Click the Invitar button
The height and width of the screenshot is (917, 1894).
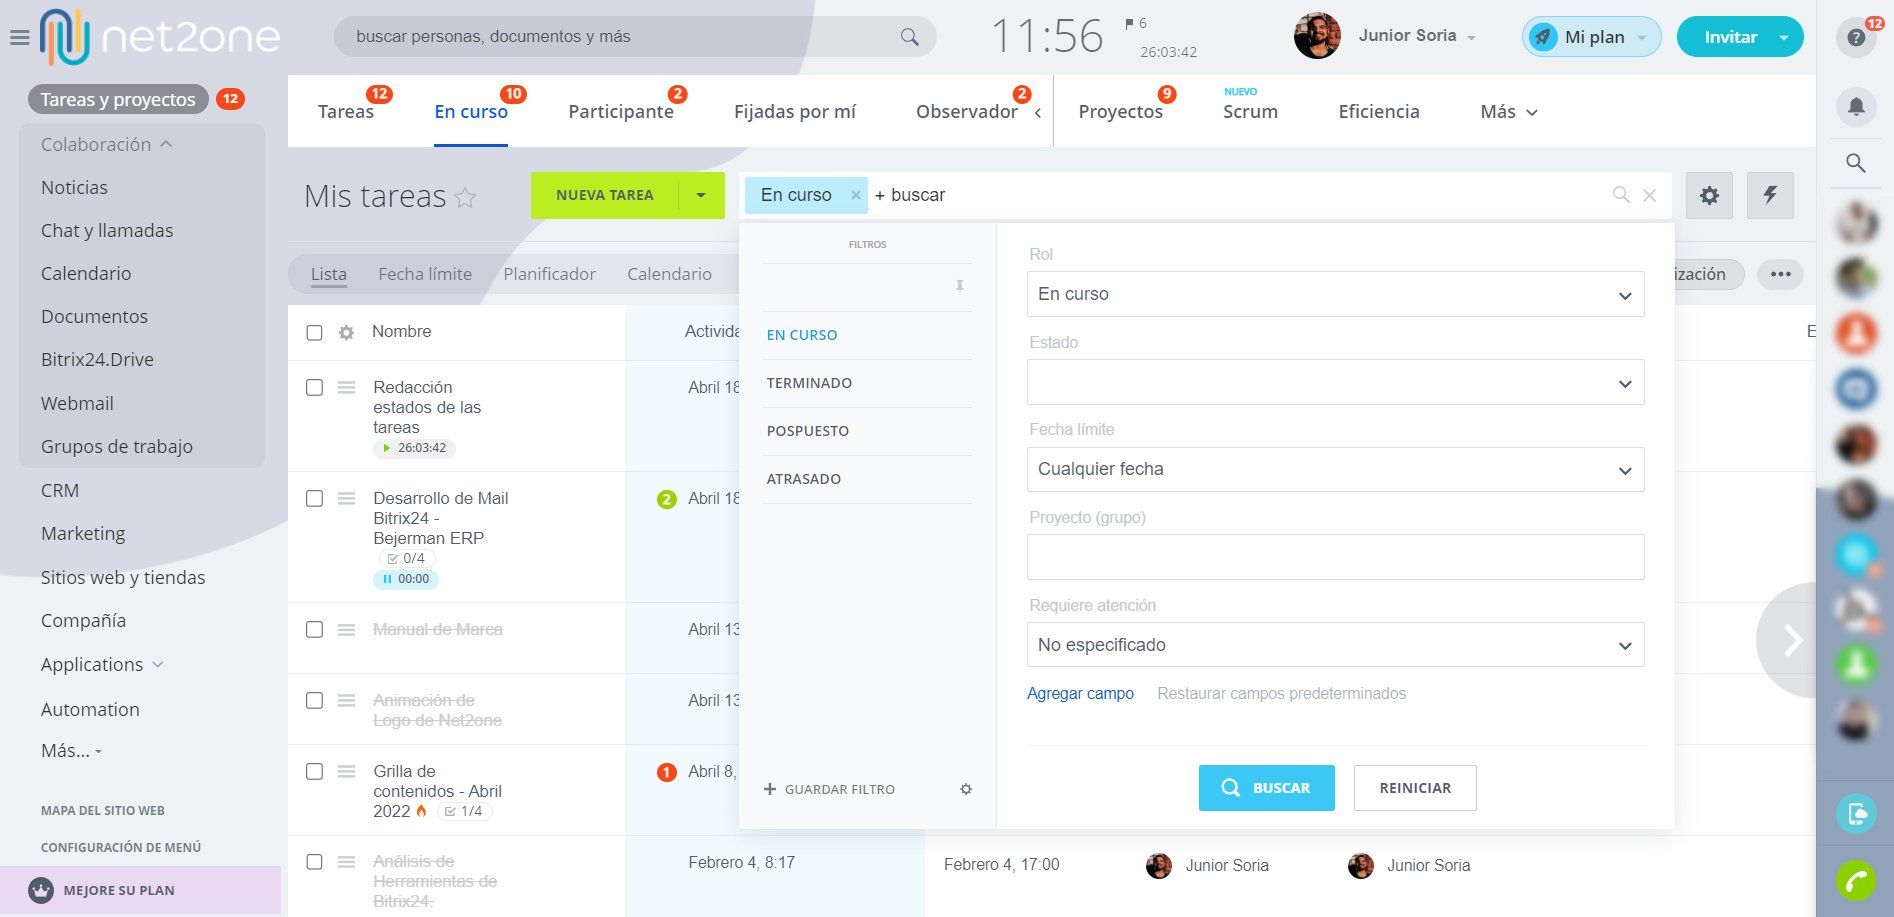pos(1730,37)
